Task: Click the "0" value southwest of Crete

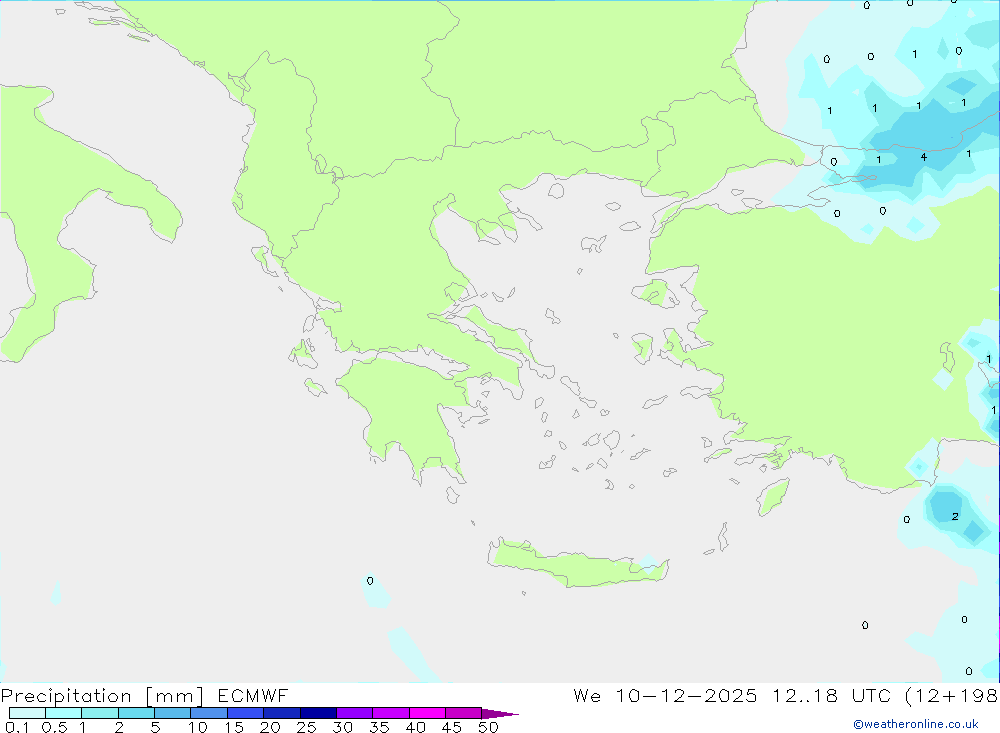Action: pyautogui.click(x=370, y=581)
